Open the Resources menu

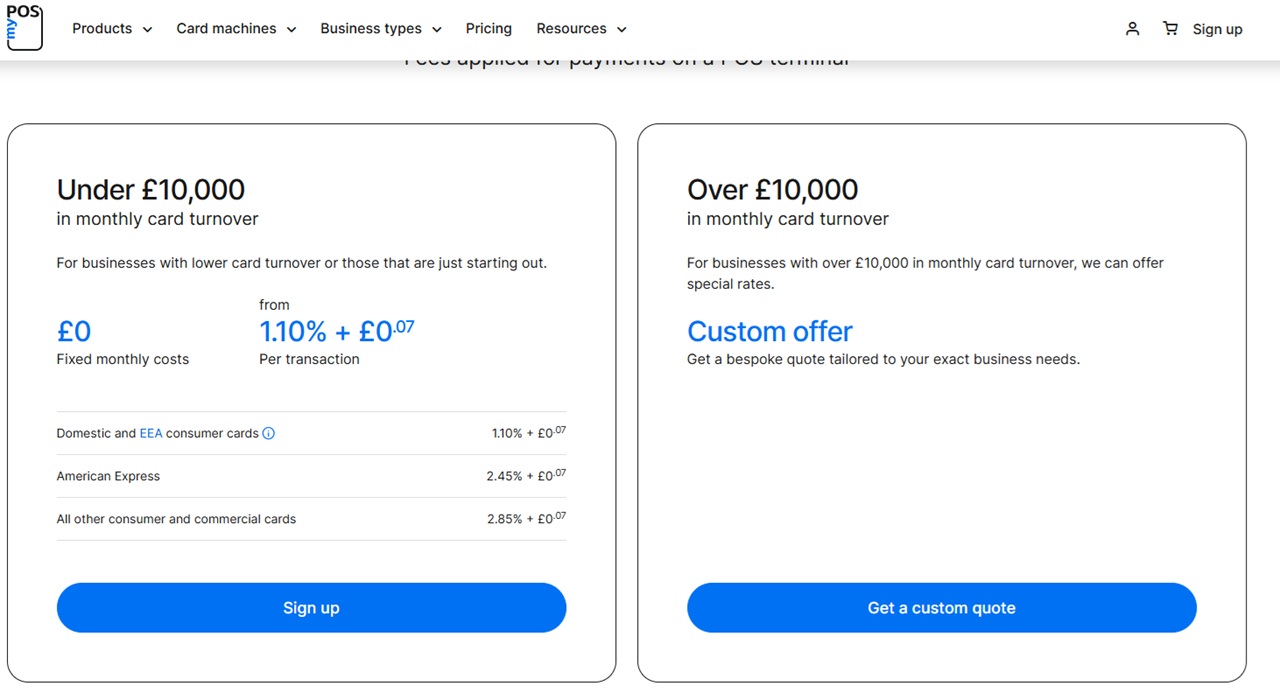coord(571,29)
